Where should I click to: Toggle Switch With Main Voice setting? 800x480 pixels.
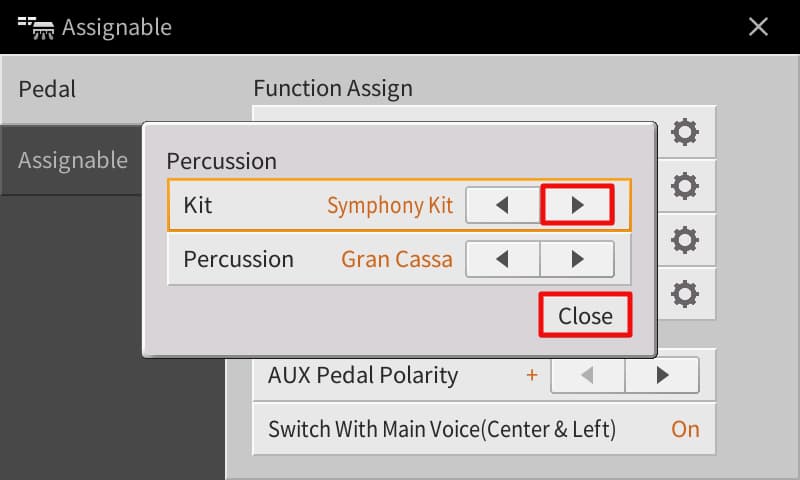(x=685, y=430)
